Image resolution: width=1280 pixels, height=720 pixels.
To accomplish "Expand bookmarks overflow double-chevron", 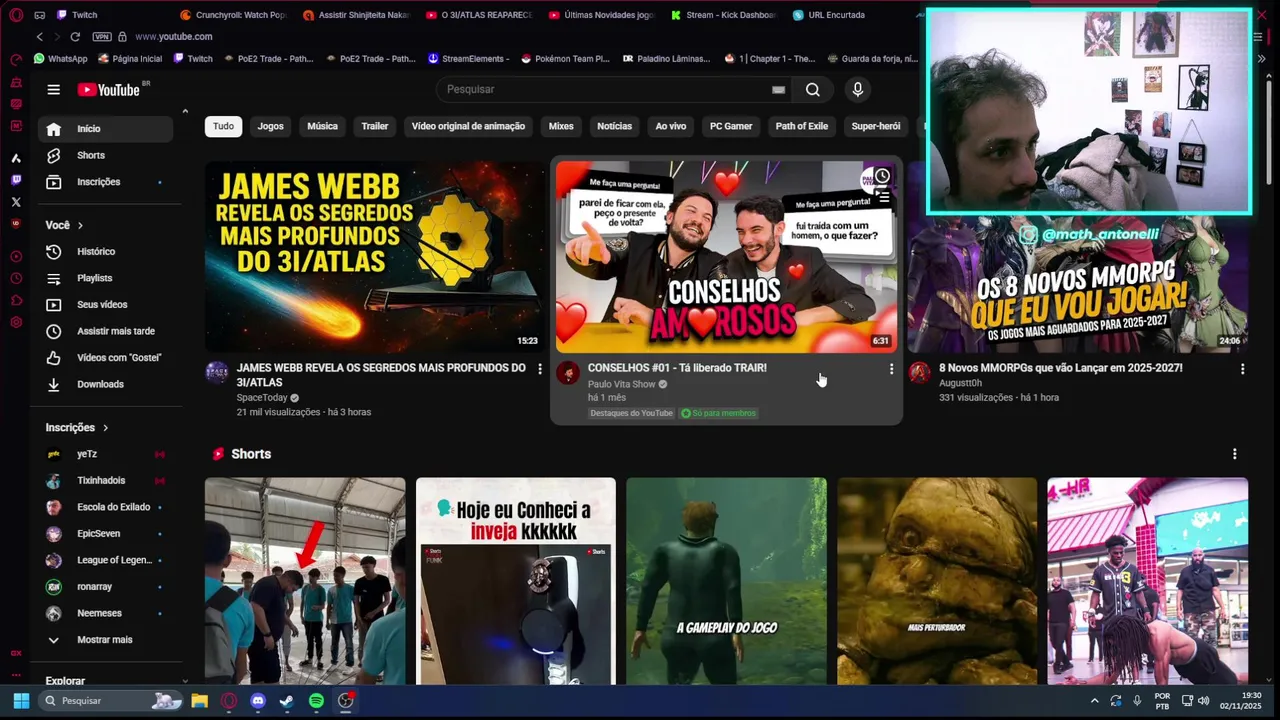I will coord(1261,59).
